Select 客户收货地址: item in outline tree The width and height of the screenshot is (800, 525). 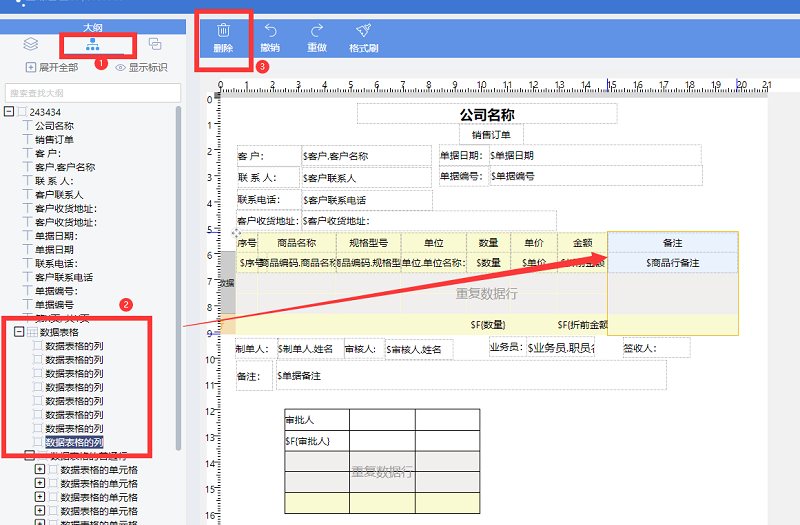(66, 208)
